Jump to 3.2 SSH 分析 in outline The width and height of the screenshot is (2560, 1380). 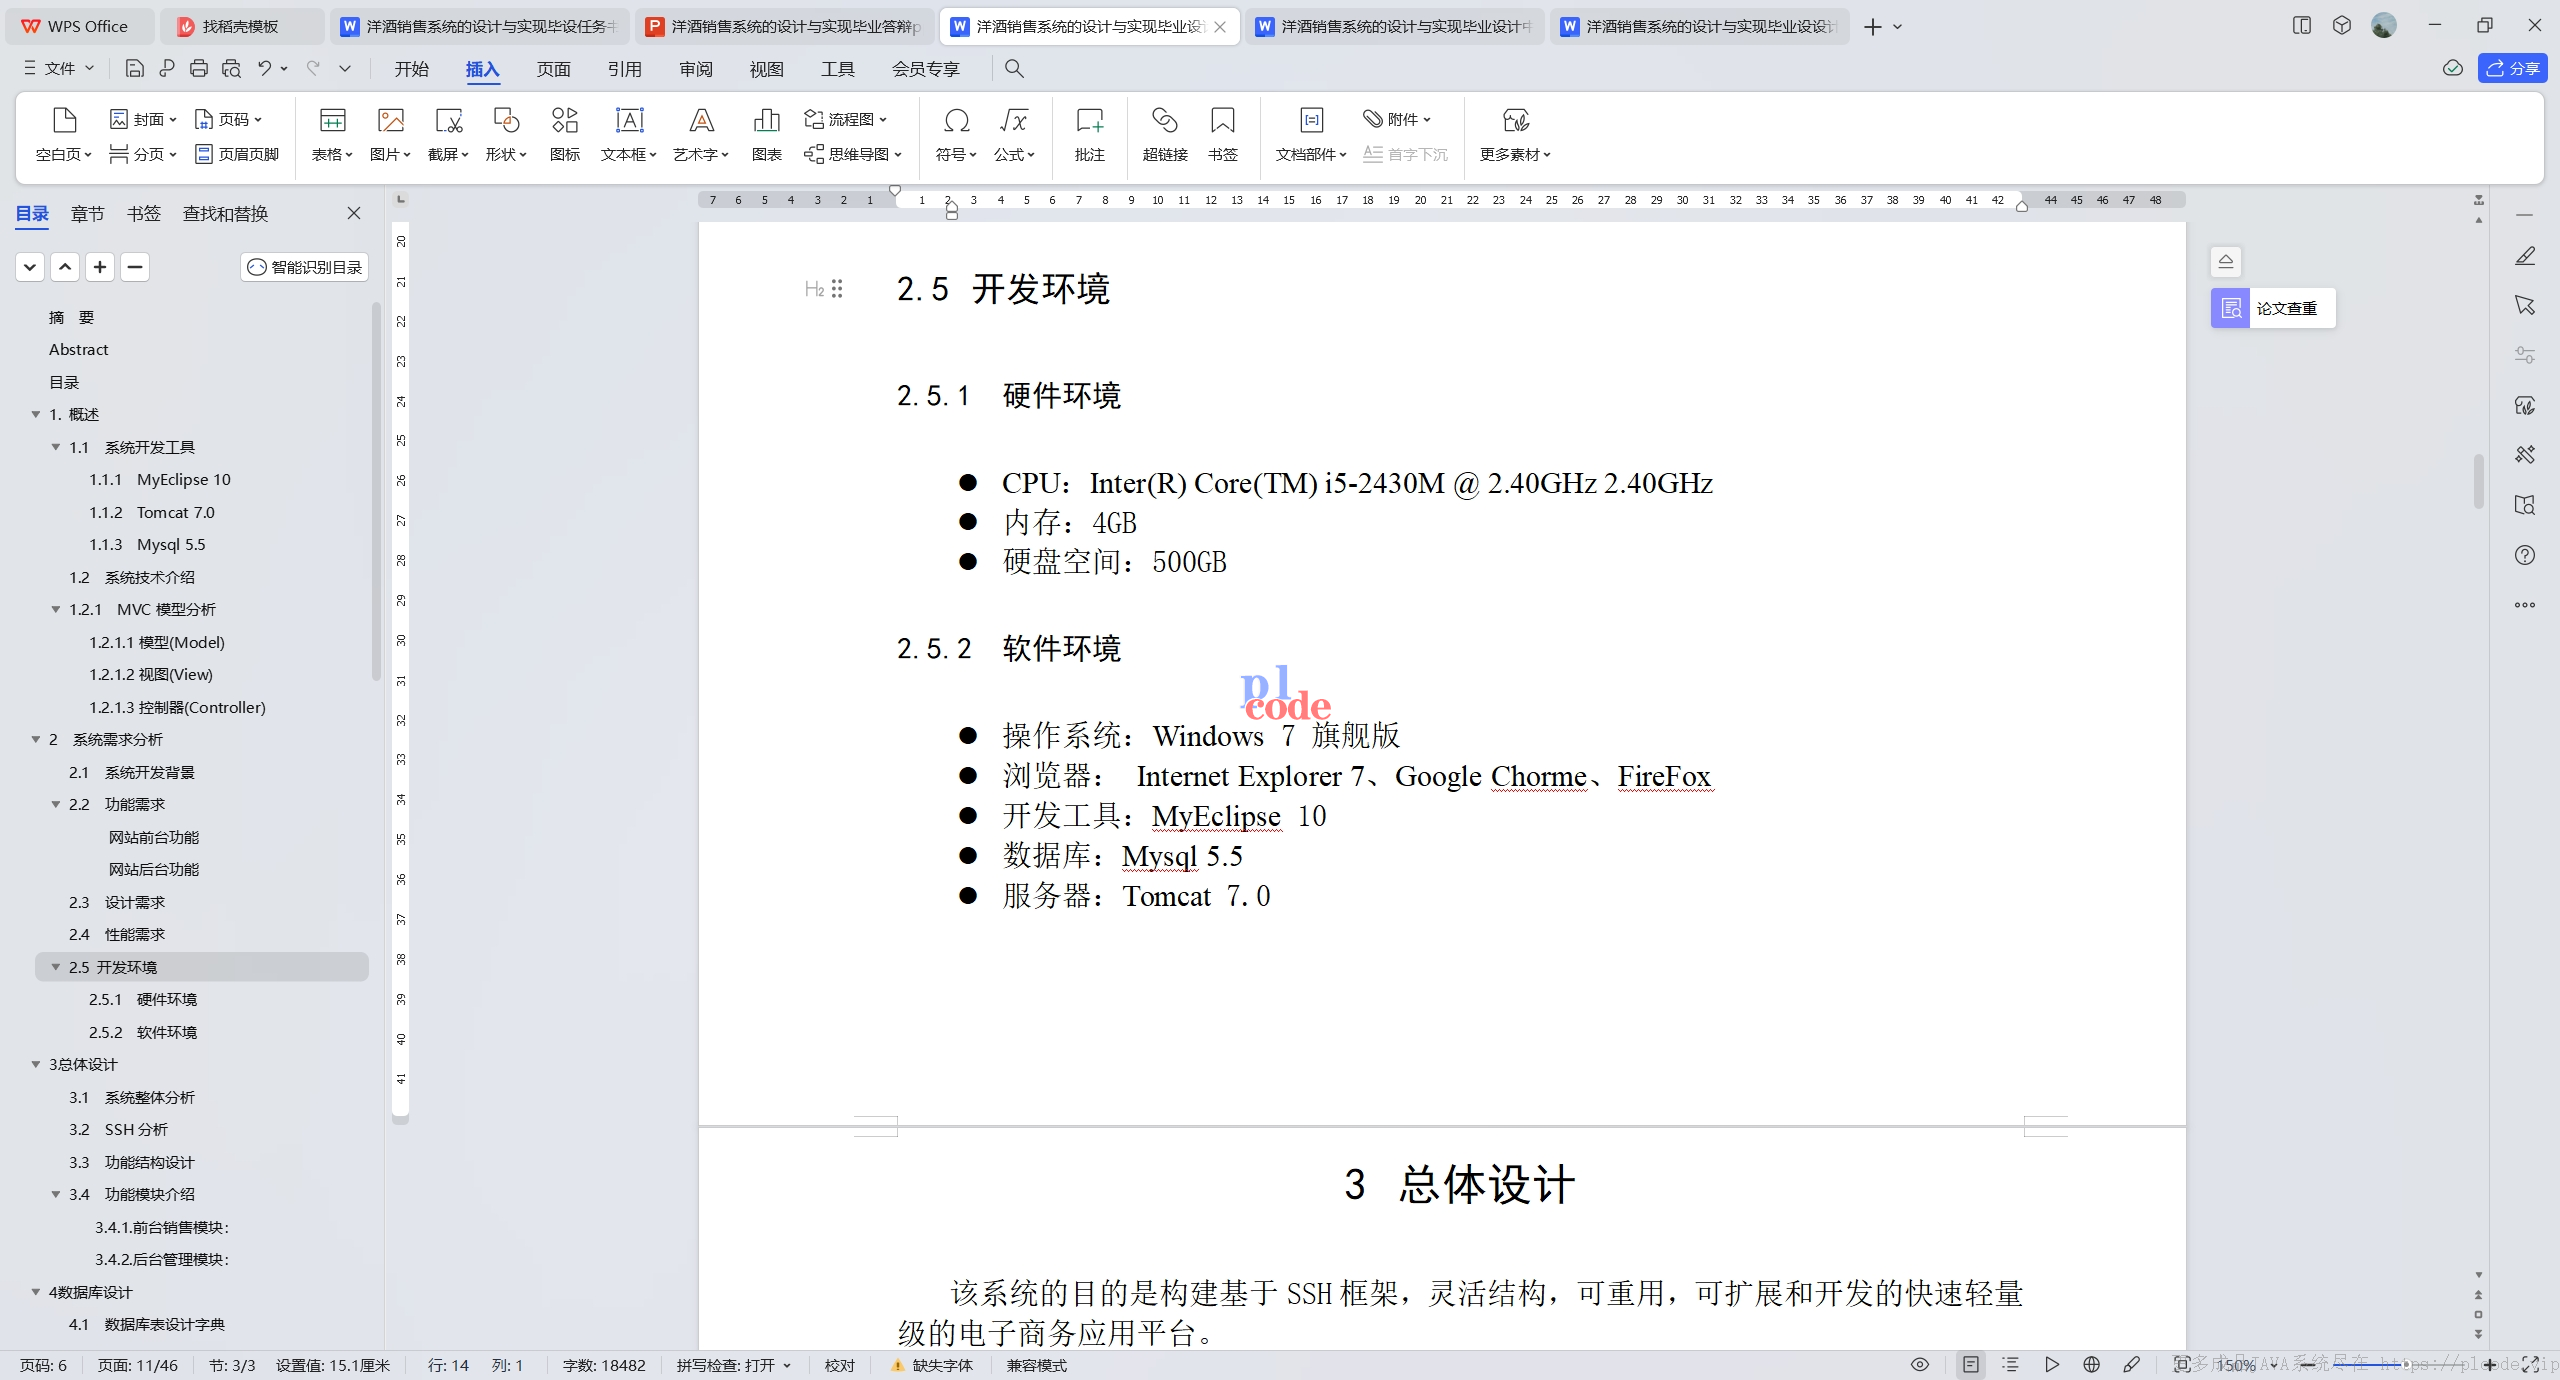[118, 1129]
